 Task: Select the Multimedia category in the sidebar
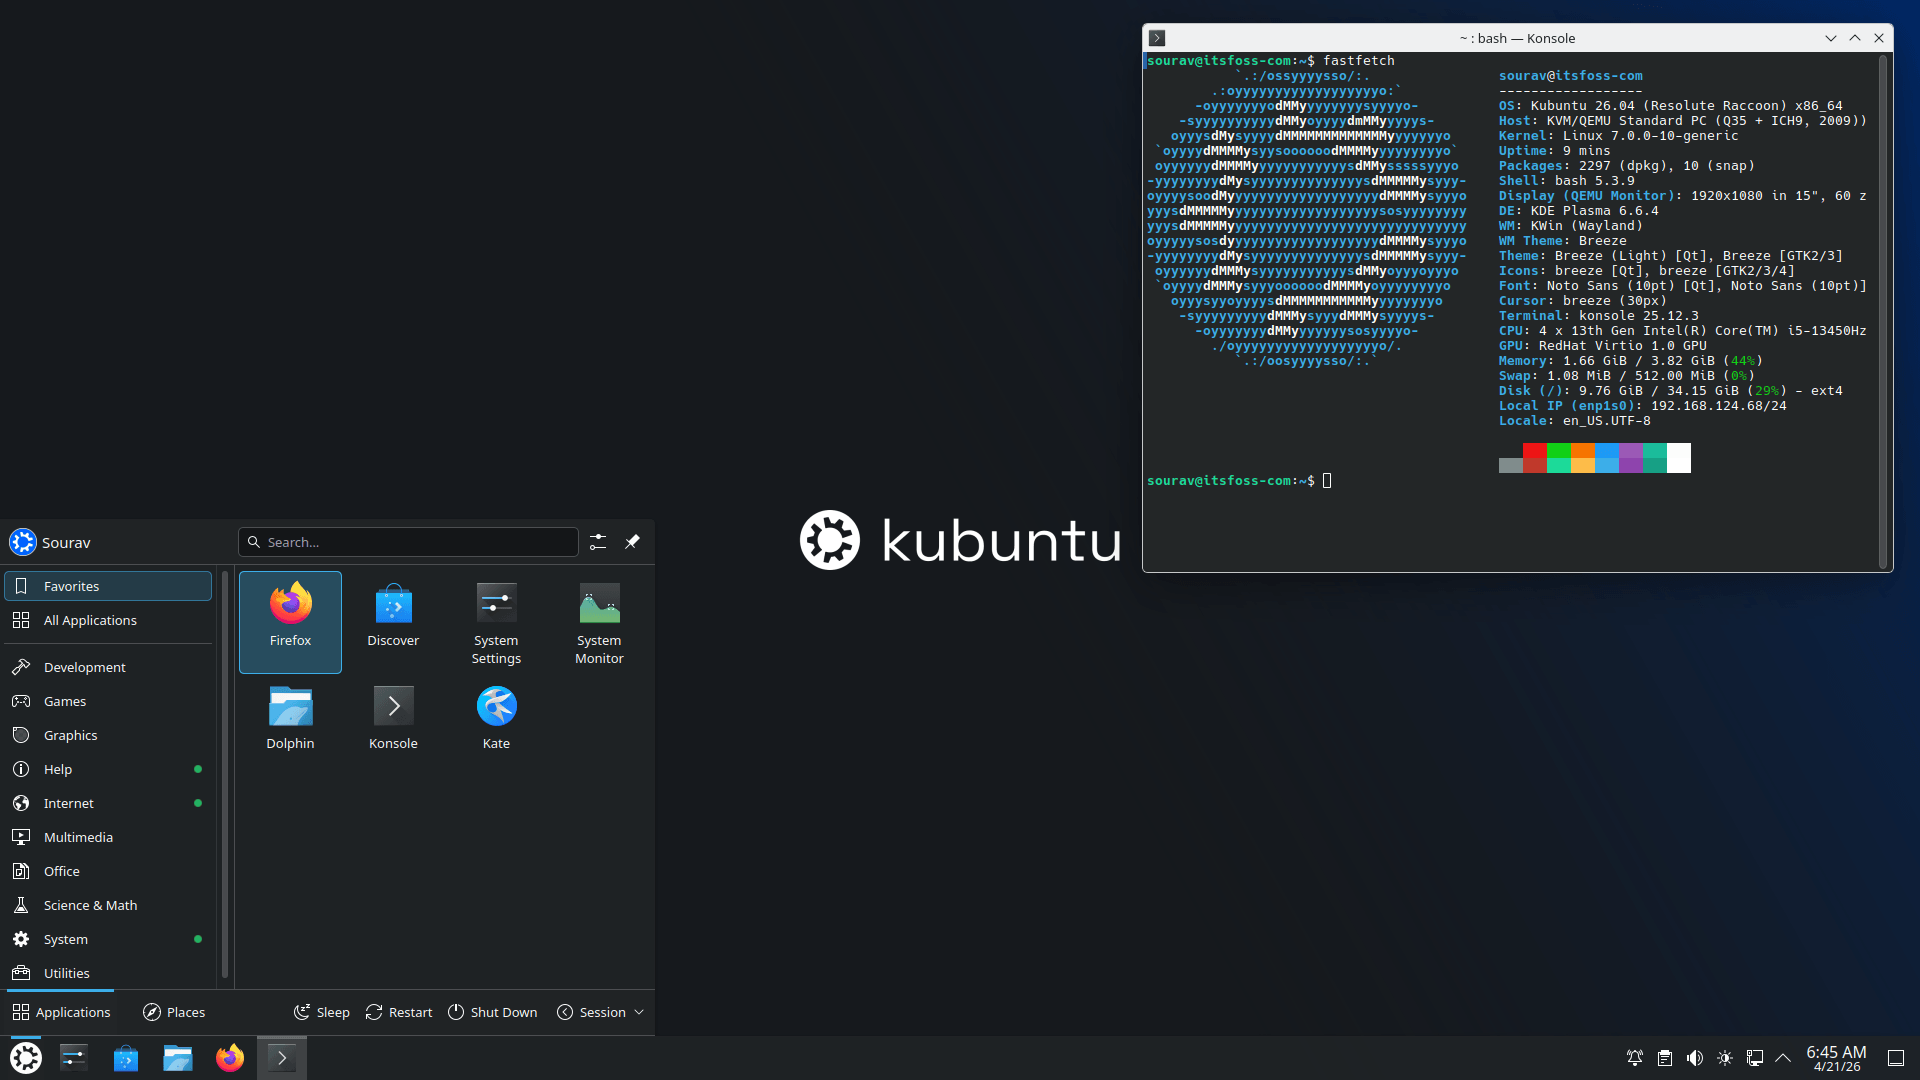coord(77,836)
